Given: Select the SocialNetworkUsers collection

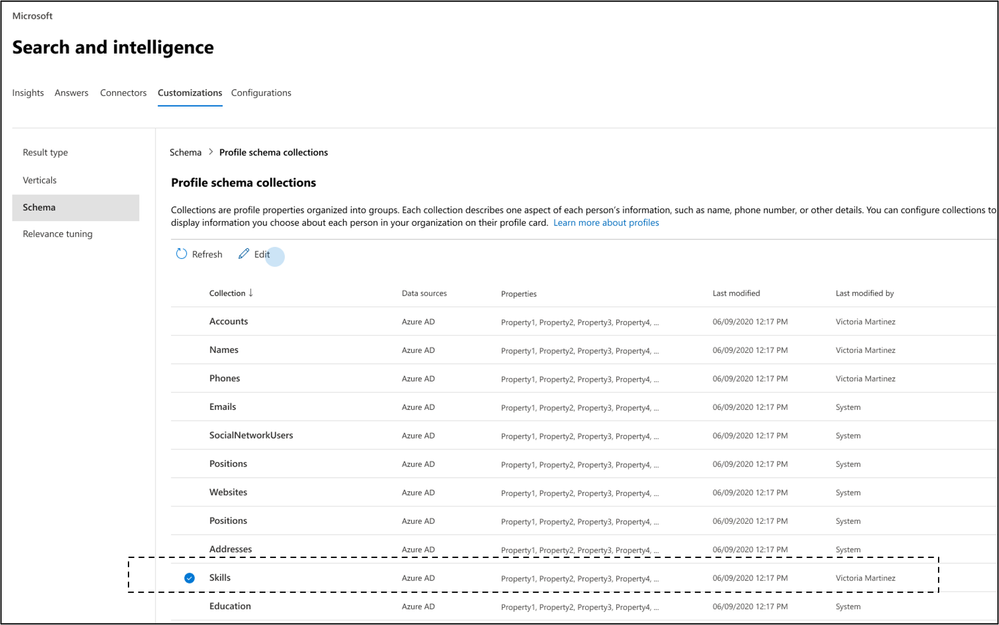Looking at the screenshot, I should [x=251, y=436].
